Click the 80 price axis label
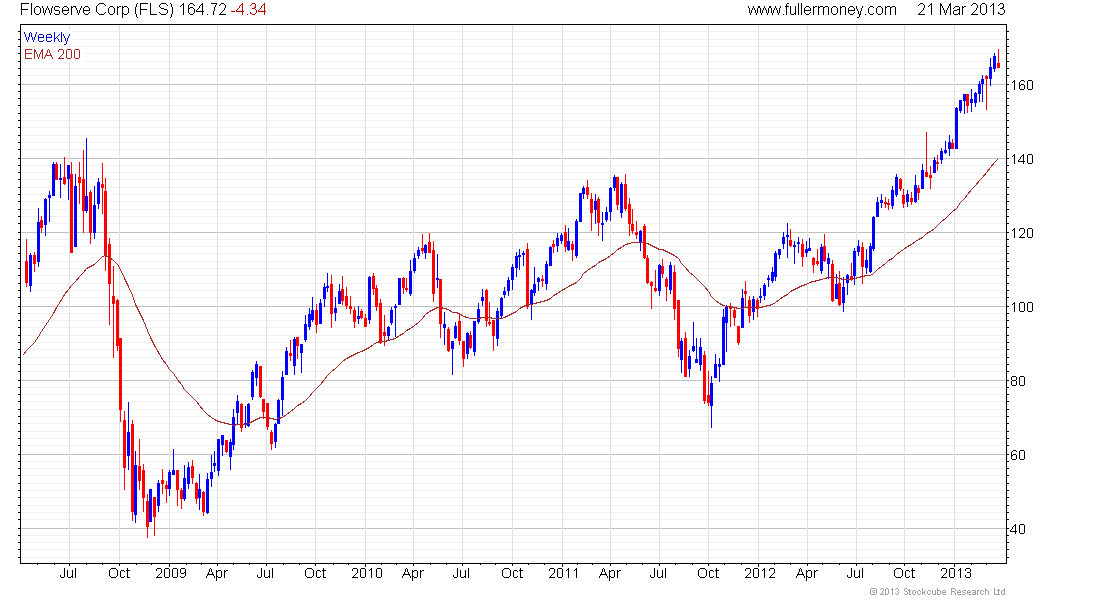Screen dimensions: 1100x600 pos(1019,382)
